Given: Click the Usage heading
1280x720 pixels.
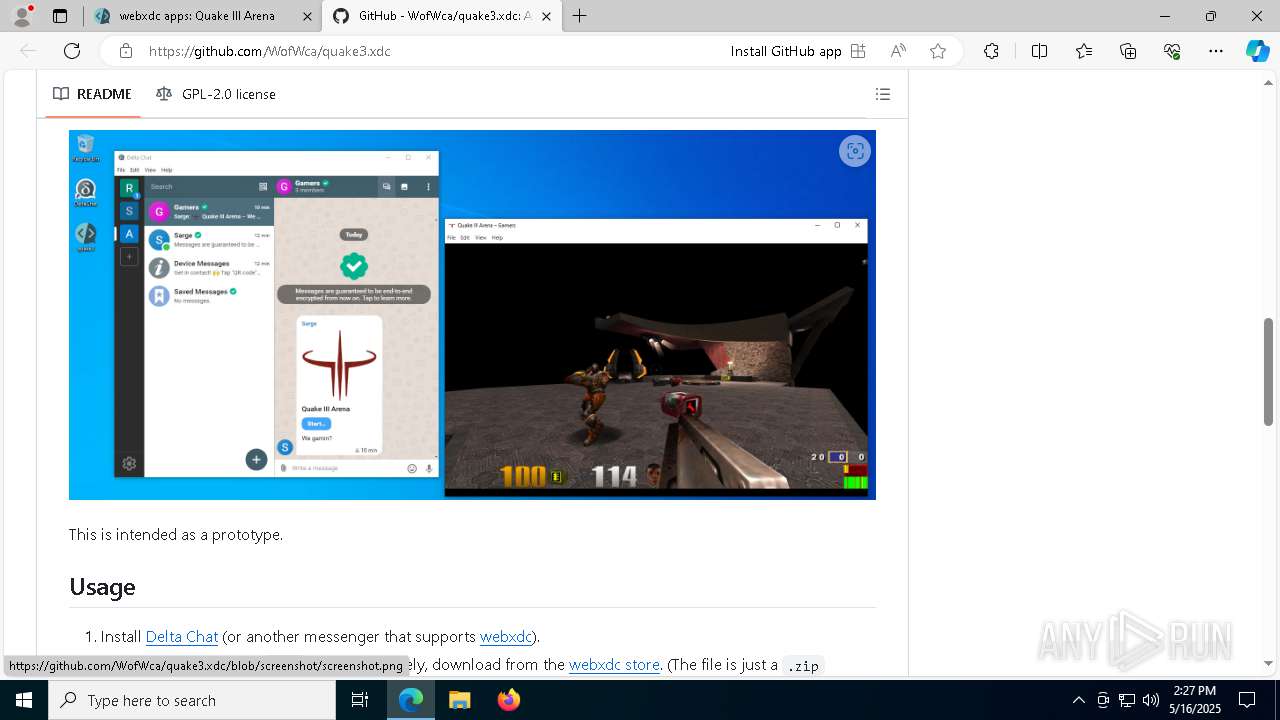Looking at the screenshot, I should click(102, 587).
